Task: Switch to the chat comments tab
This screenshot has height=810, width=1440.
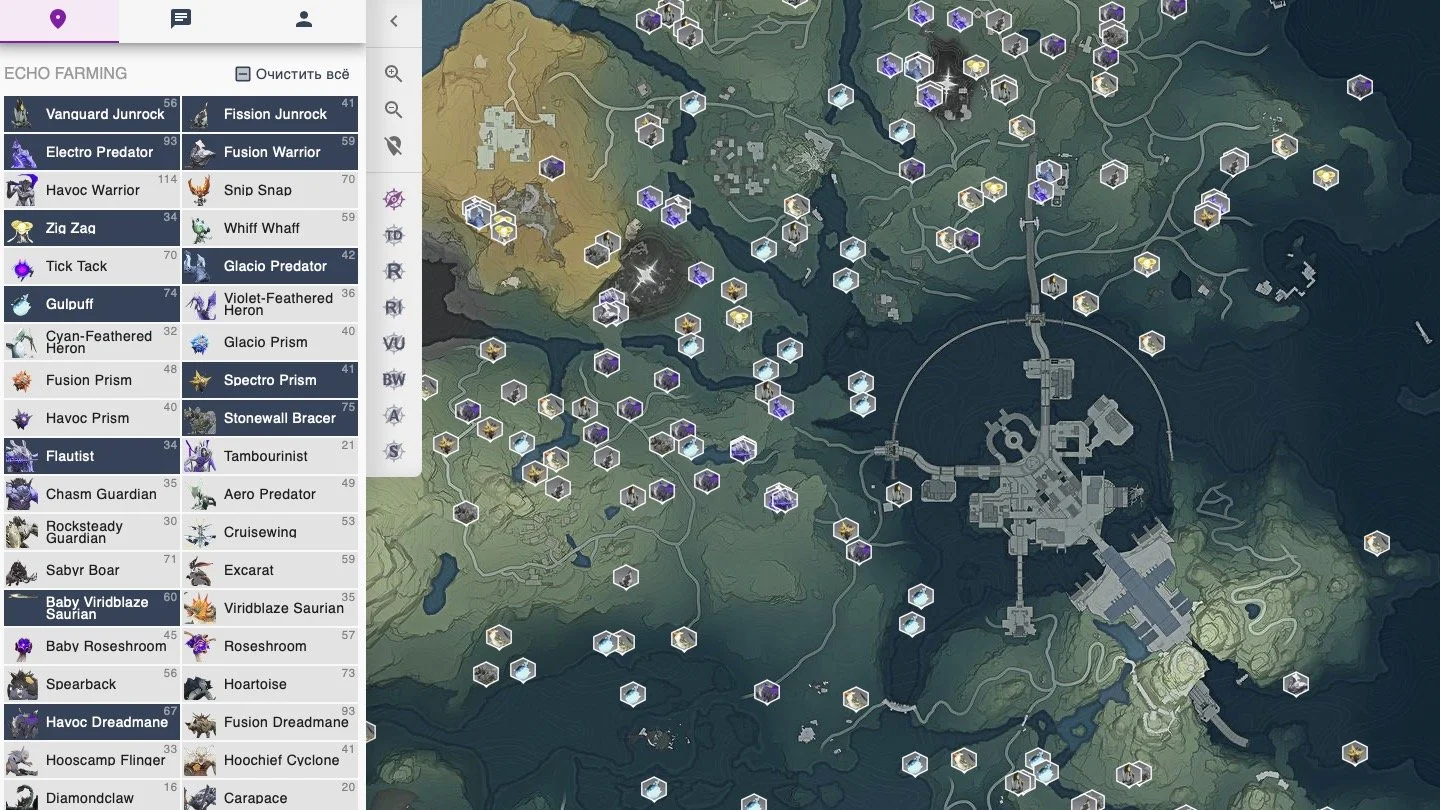Action: [x=181, y=20]
